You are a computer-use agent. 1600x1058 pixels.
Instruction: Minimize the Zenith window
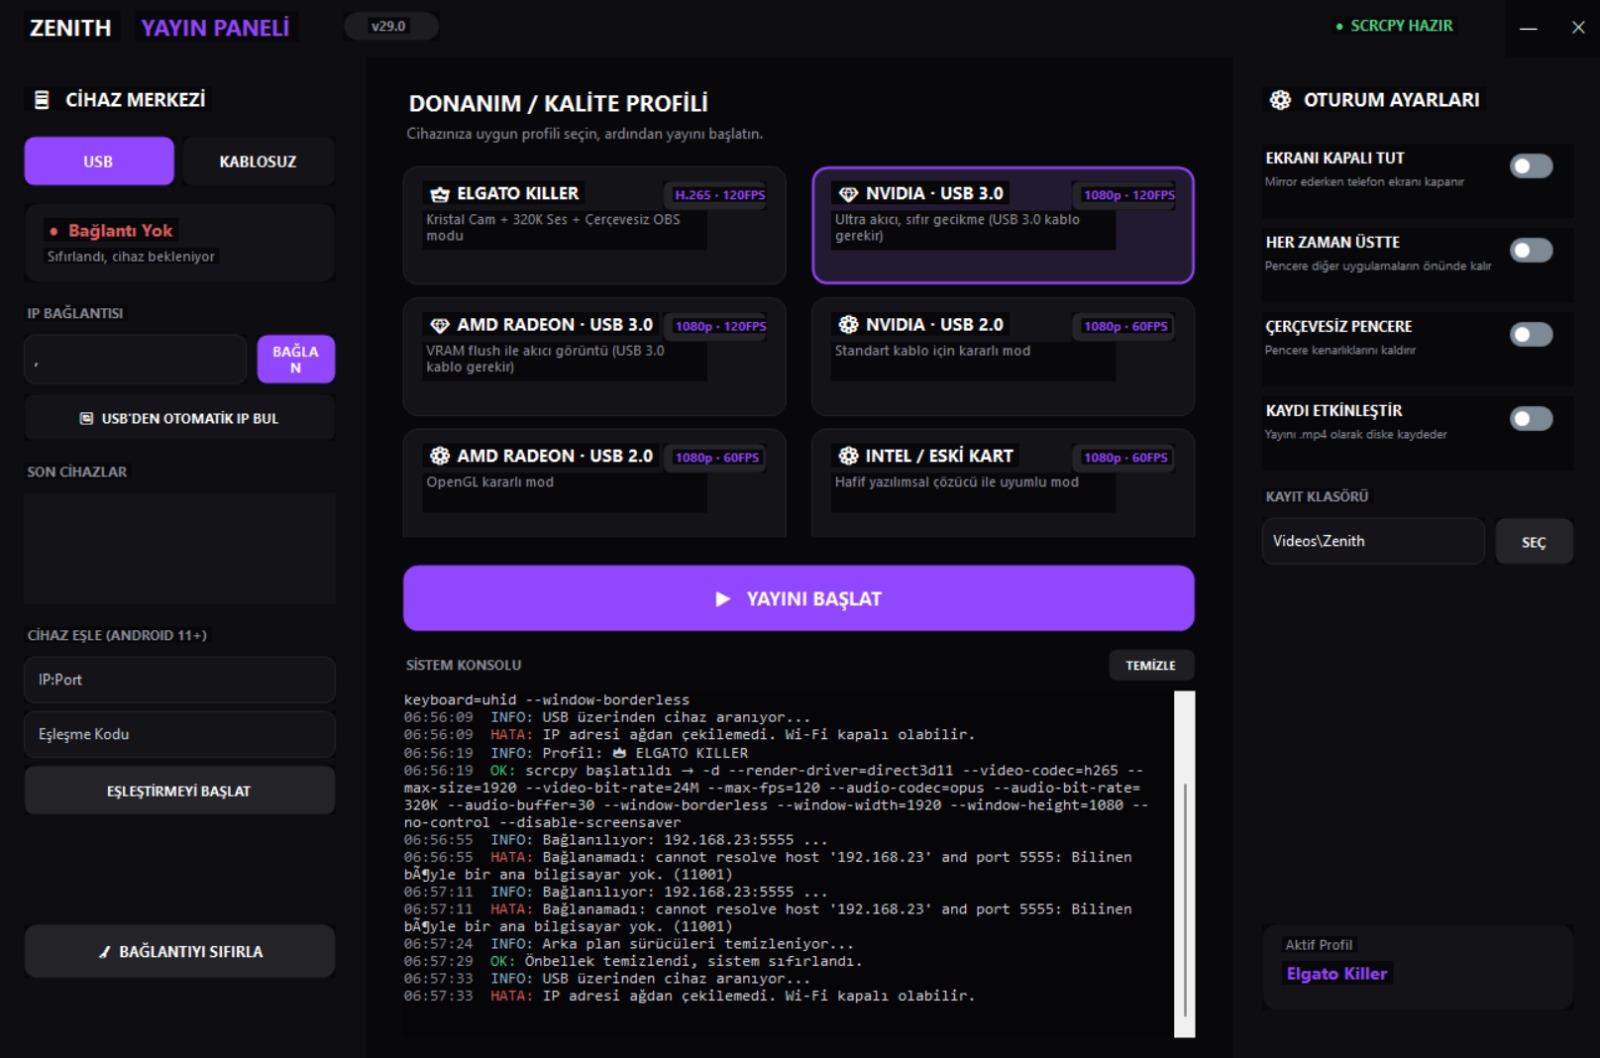(x=1528, y=28)
